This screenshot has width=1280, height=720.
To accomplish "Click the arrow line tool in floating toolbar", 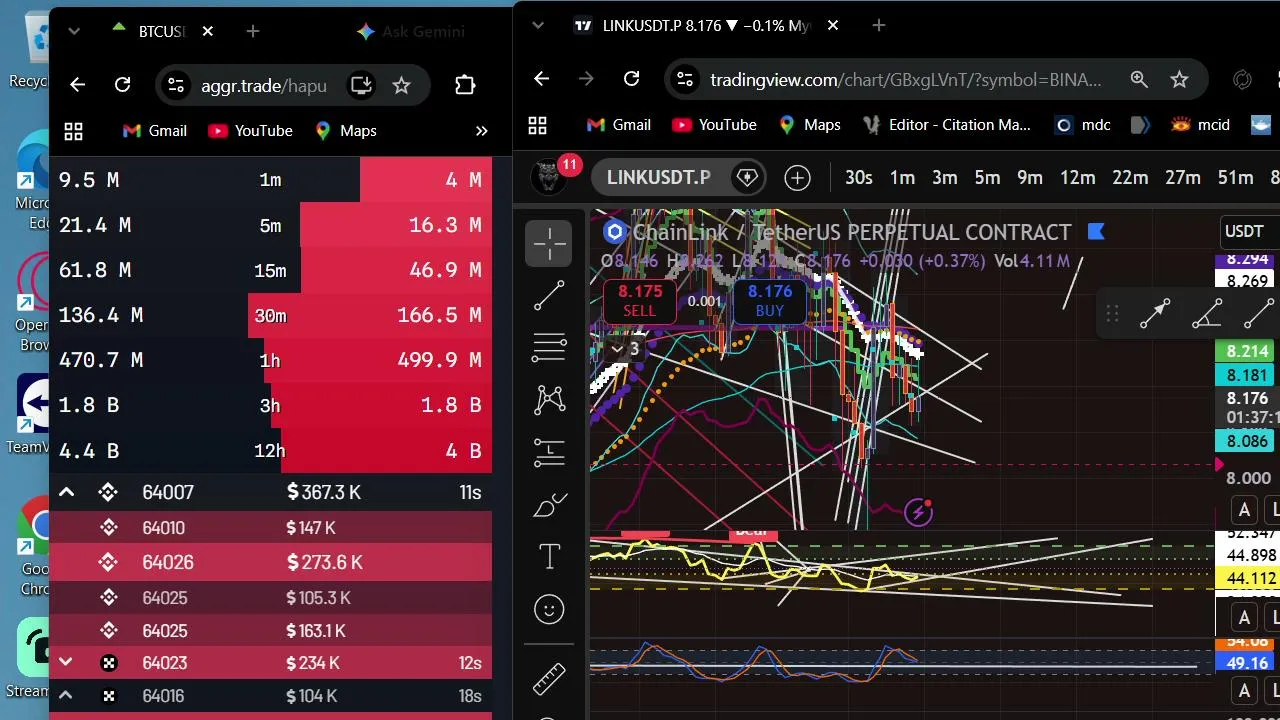I will point(1155,314).
